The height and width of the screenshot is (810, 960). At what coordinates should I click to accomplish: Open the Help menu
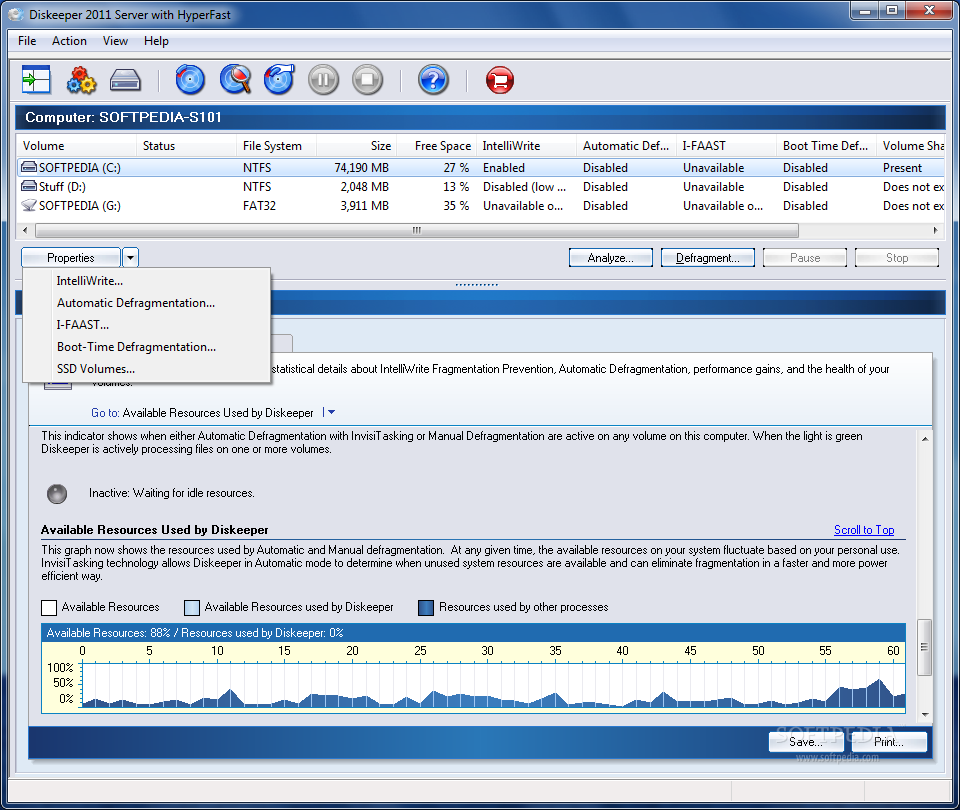(x=156, y=41)
